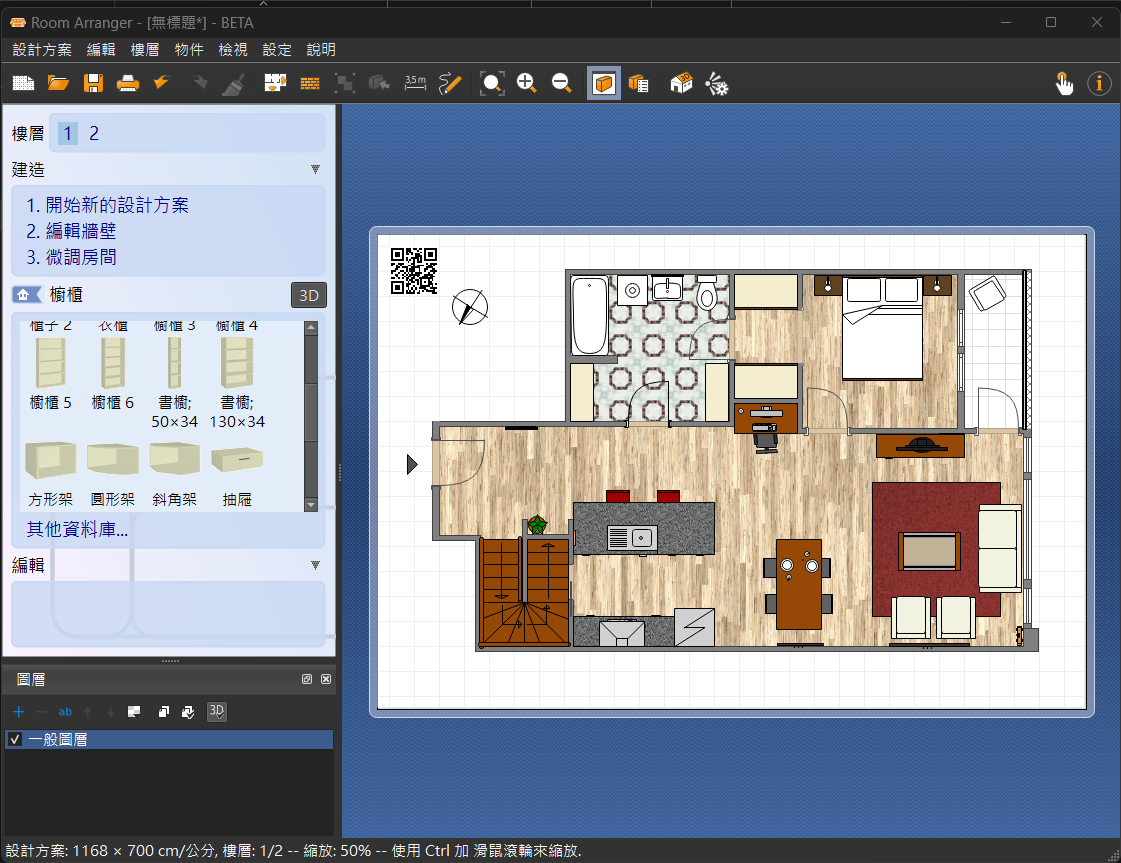Click the Save project floppy disk icon
Image resolution: width=1121 pixels, height=863 pixels.
point(93,84)
